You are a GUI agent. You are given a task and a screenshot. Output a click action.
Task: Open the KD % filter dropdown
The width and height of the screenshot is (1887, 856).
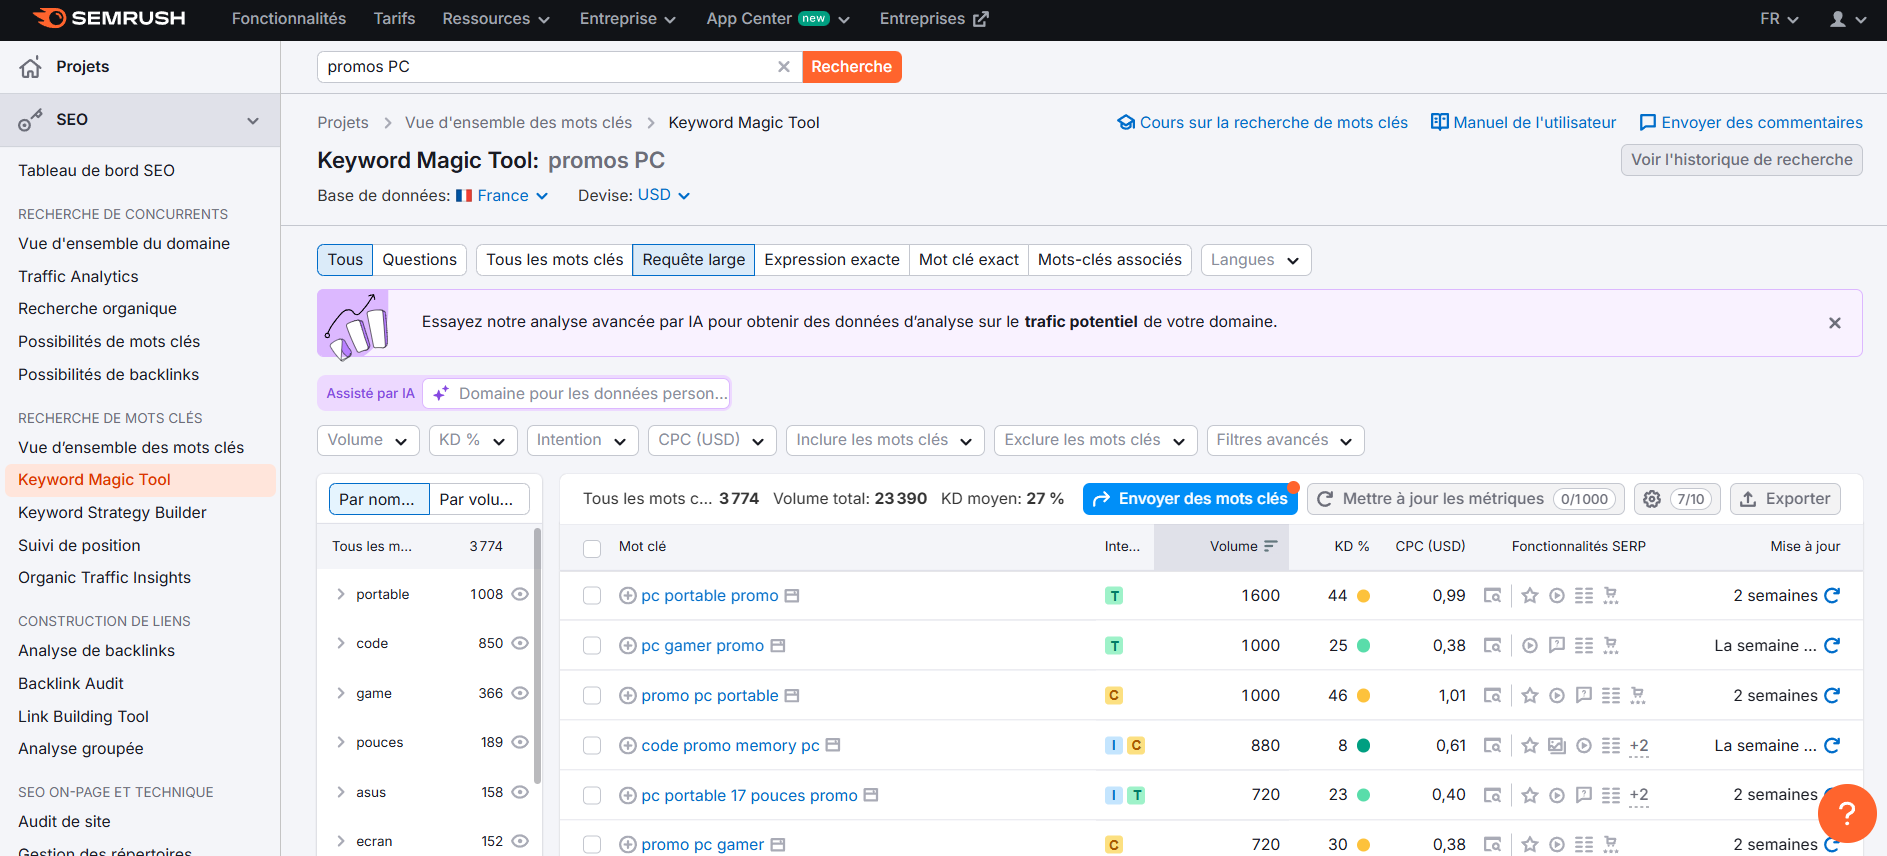(x=473, y=440)
